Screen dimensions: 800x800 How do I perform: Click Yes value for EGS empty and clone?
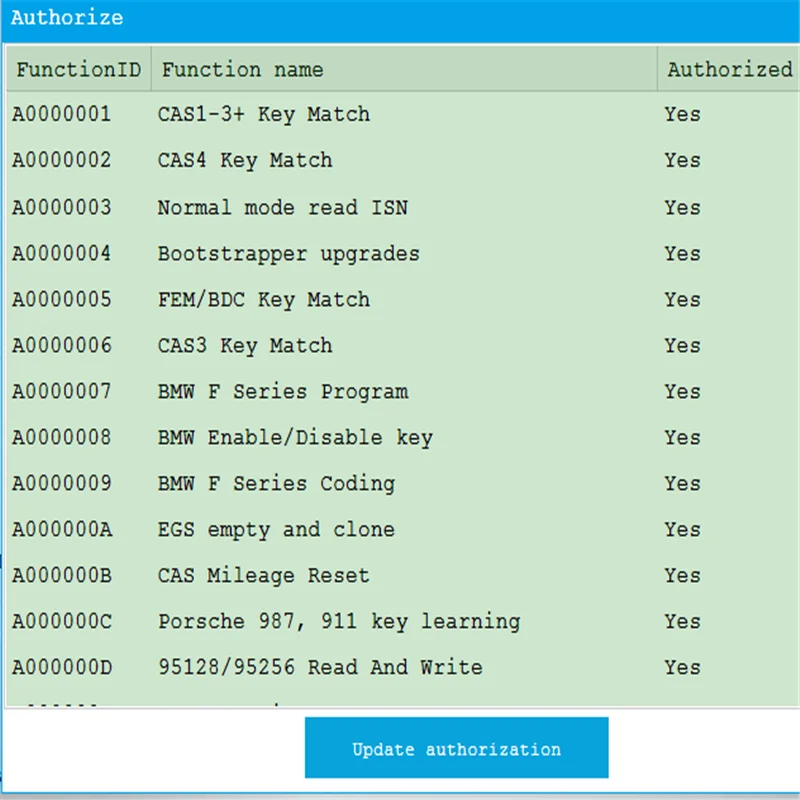682,530
